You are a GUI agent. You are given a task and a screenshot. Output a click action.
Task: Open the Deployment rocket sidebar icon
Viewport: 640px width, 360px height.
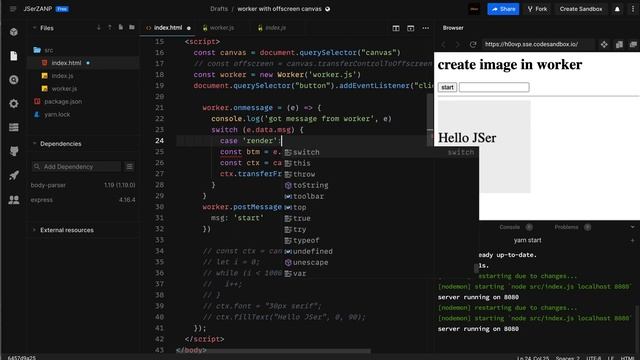[x=13, y=175]
